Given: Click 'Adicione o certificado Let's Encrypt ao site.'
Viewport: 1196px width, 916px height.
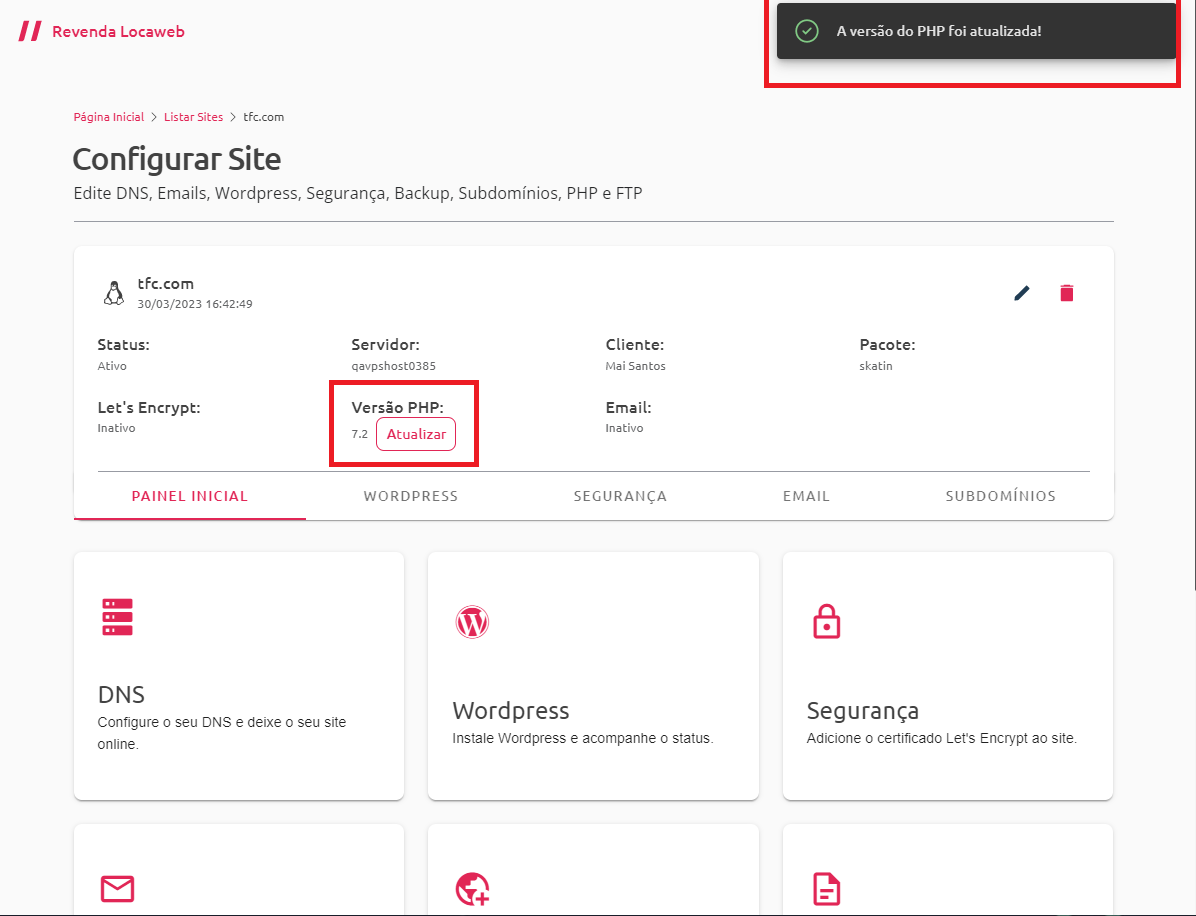Looking at the screenshot, I should (x=942, y=738).
